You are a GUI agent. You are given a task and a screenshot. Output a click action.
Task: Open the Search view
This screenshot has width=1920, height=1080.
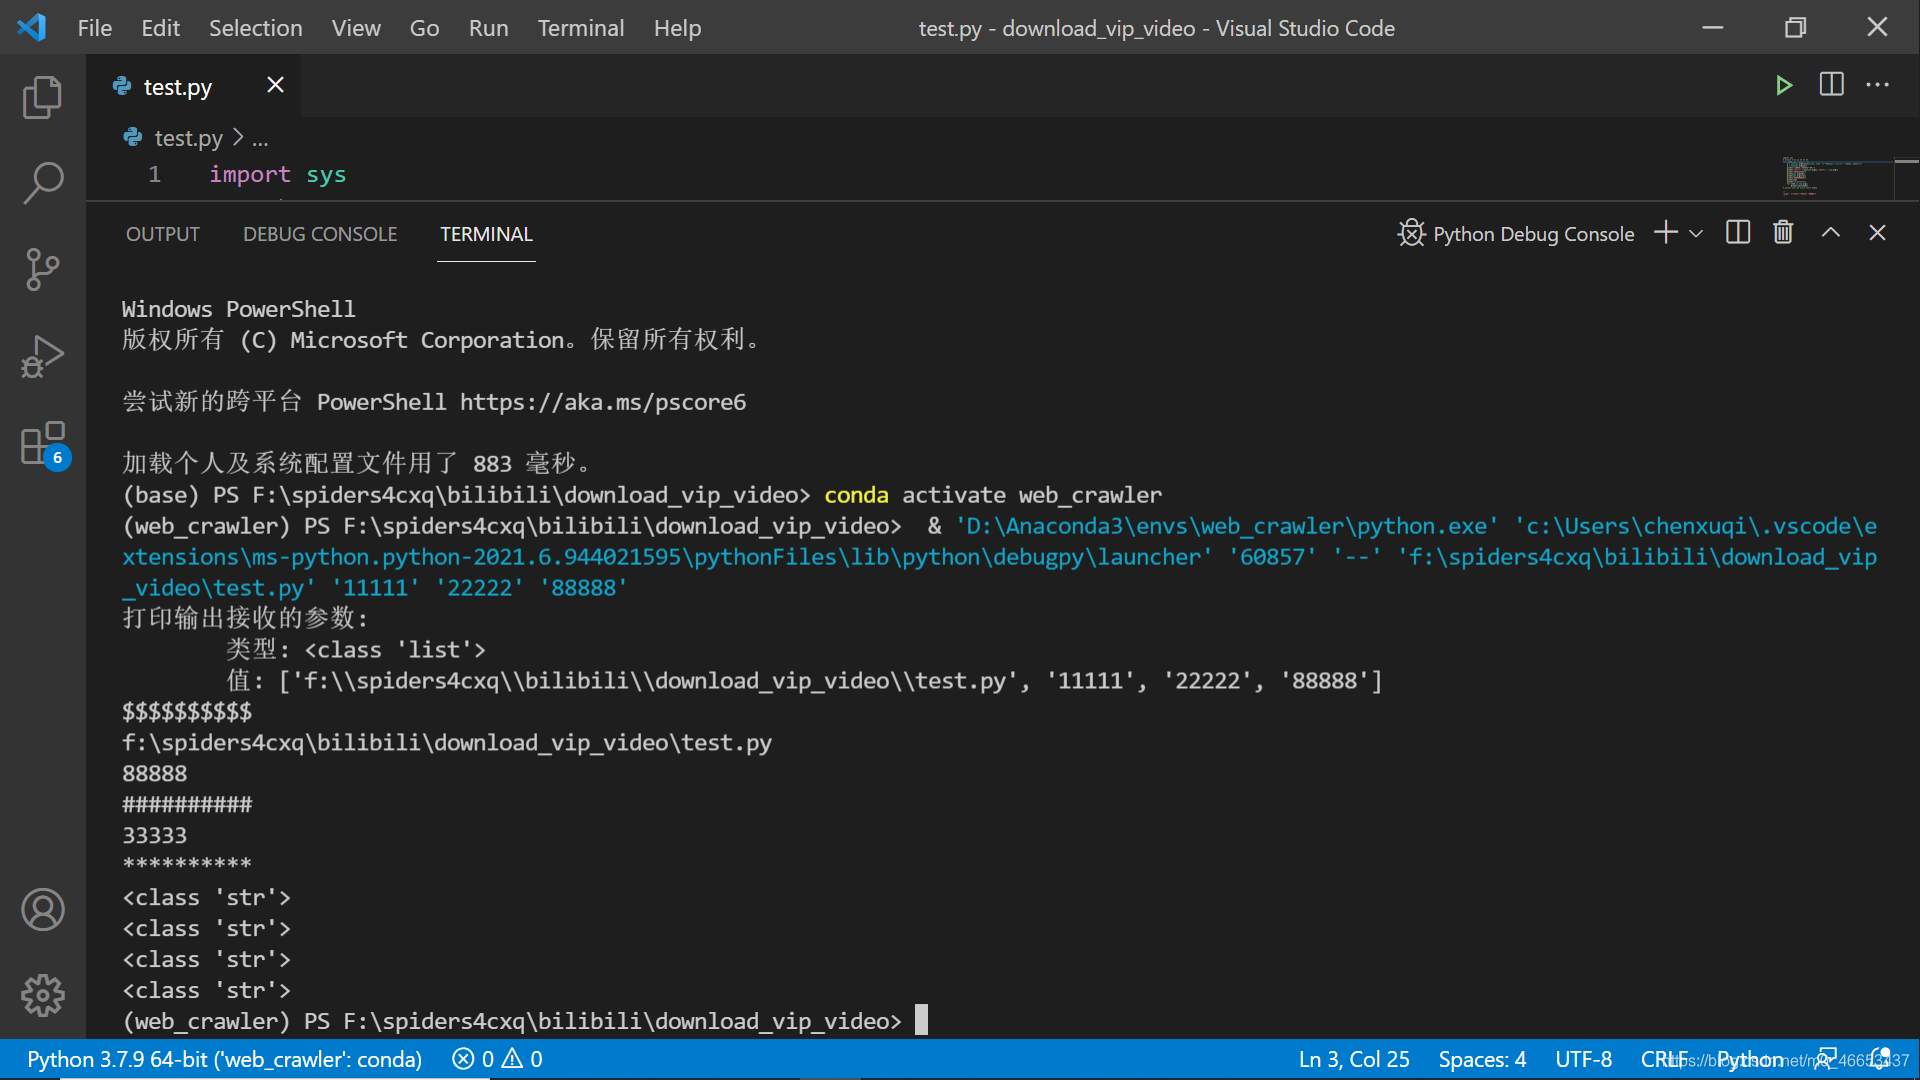click(x=42, y=183)
